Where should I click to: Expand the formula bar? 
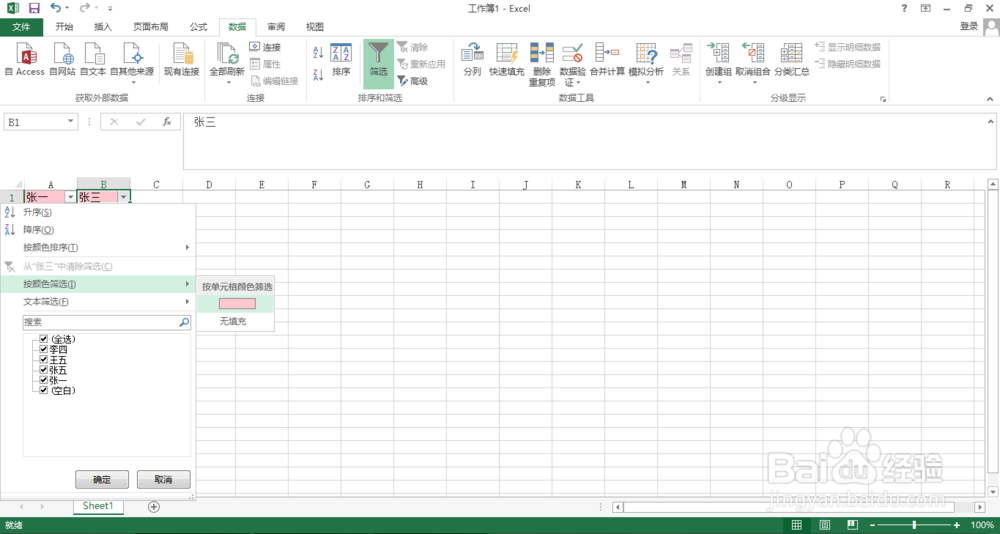990,121
